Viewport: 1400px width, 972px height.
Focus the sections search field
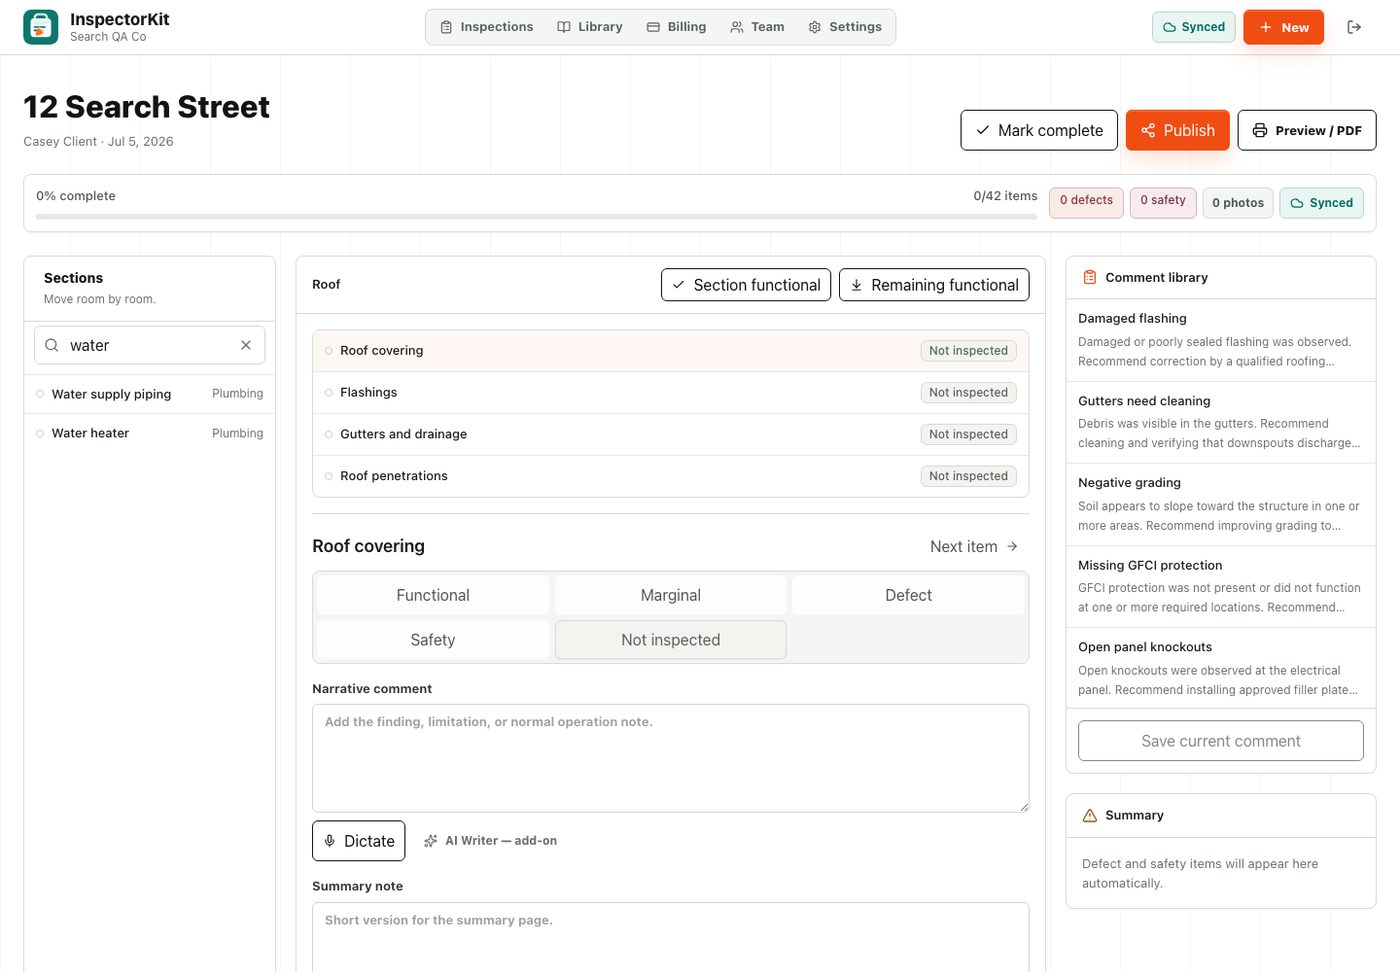[150, 345]
